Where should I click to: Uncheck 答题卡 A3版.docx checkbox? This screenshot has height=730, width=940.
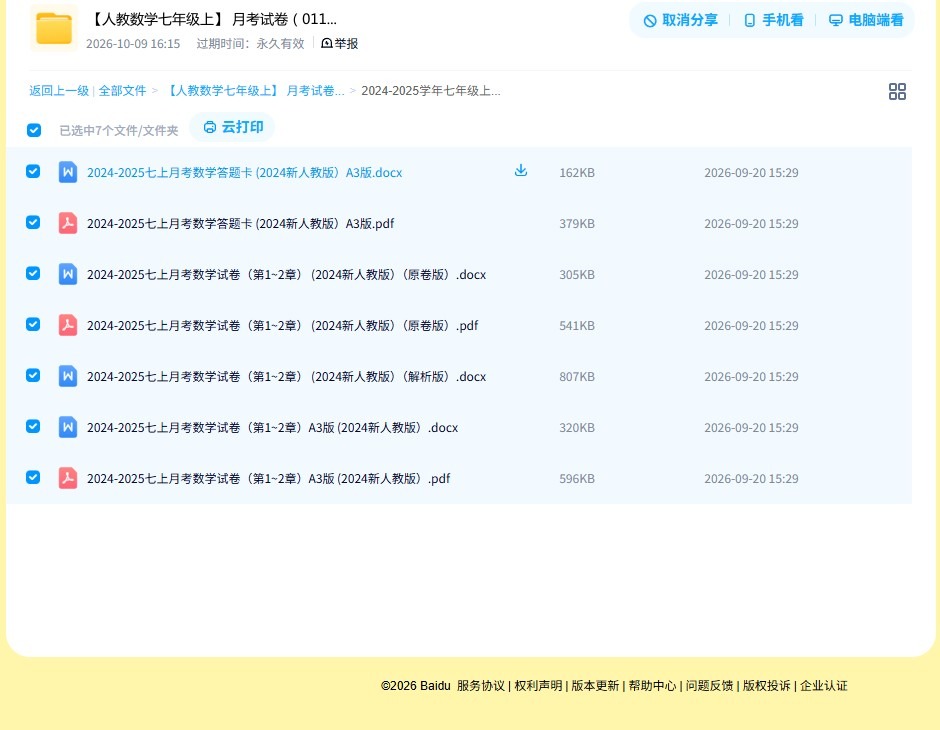[33, 171]
